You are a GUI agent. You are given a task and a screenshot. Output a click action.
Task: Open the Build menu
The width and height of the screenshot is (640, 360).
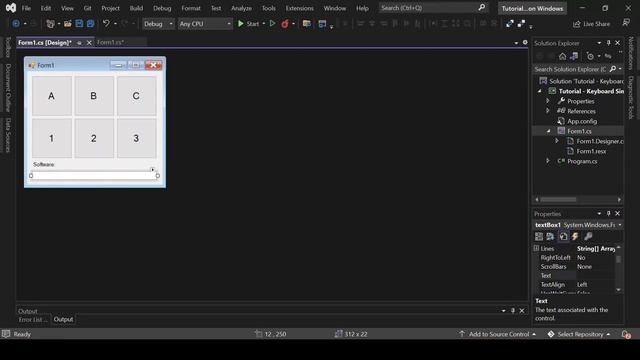(x=136, y=8)
